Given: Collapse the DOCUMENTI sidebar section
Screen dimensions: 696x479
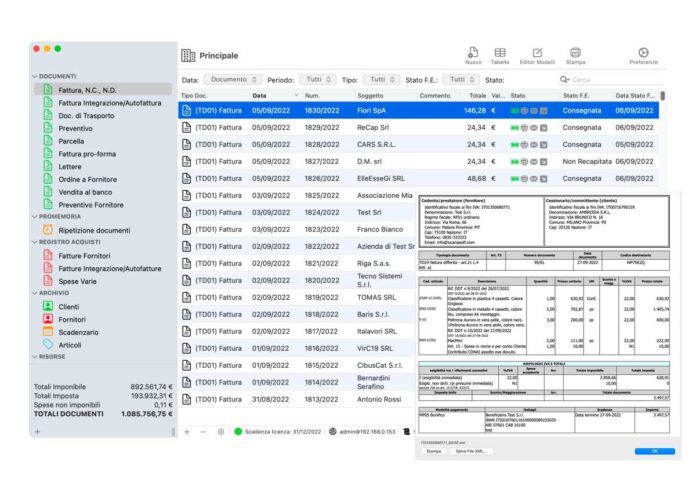Looking at the screenshot, I should click(35, 76).
